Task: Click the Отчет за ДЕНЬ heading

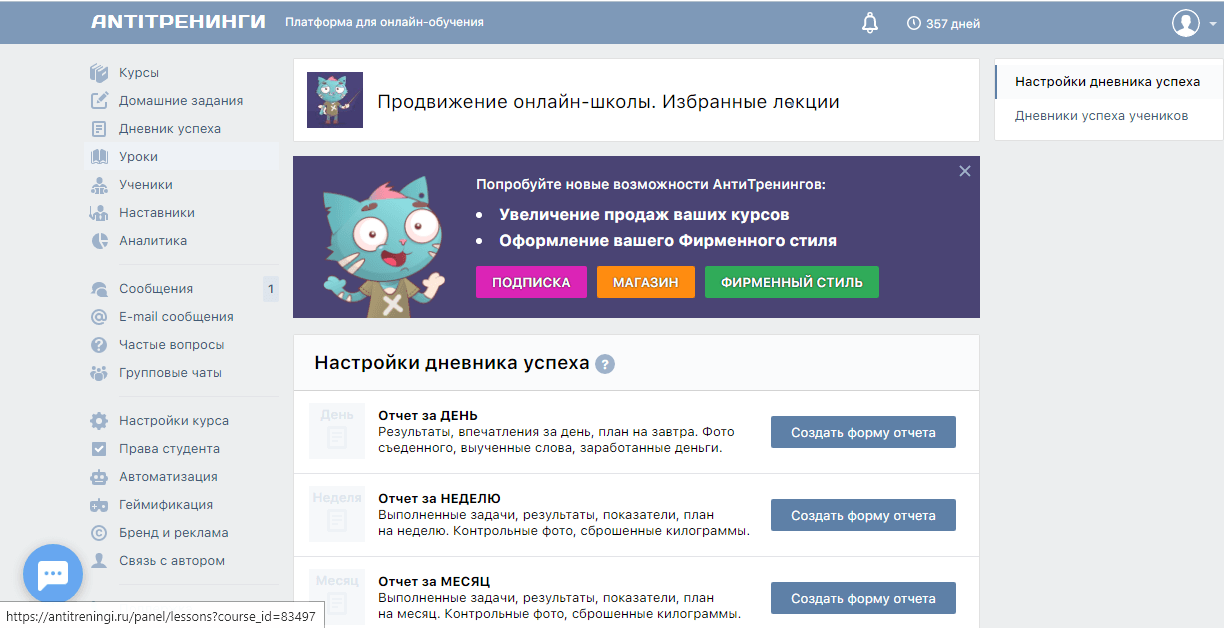Action: (428, 415)
